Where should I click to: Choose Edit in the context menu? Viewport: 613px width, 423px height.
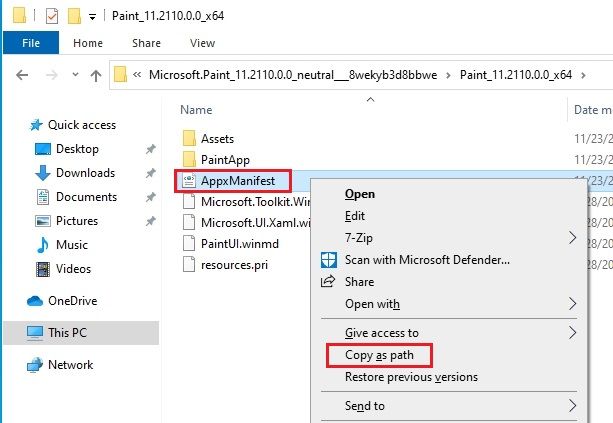click(449, 216)
